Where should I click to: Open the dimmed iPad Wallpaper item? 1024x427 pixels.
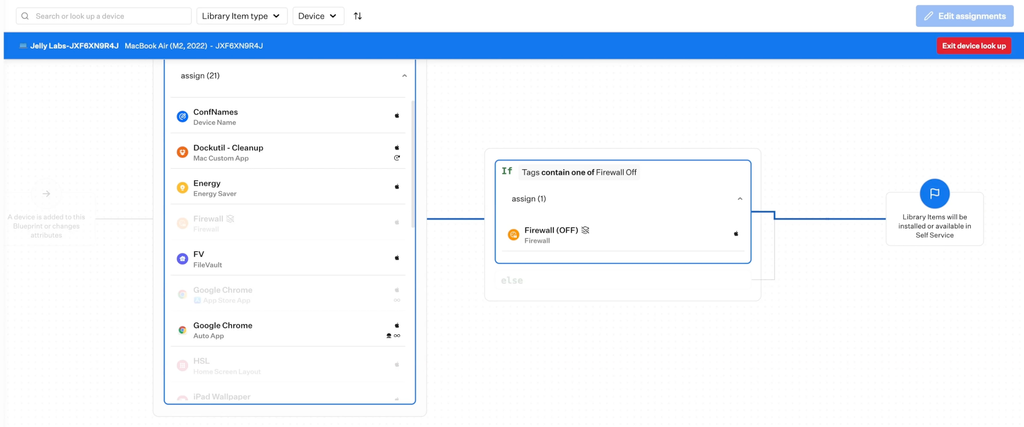[x=290, y=394]
